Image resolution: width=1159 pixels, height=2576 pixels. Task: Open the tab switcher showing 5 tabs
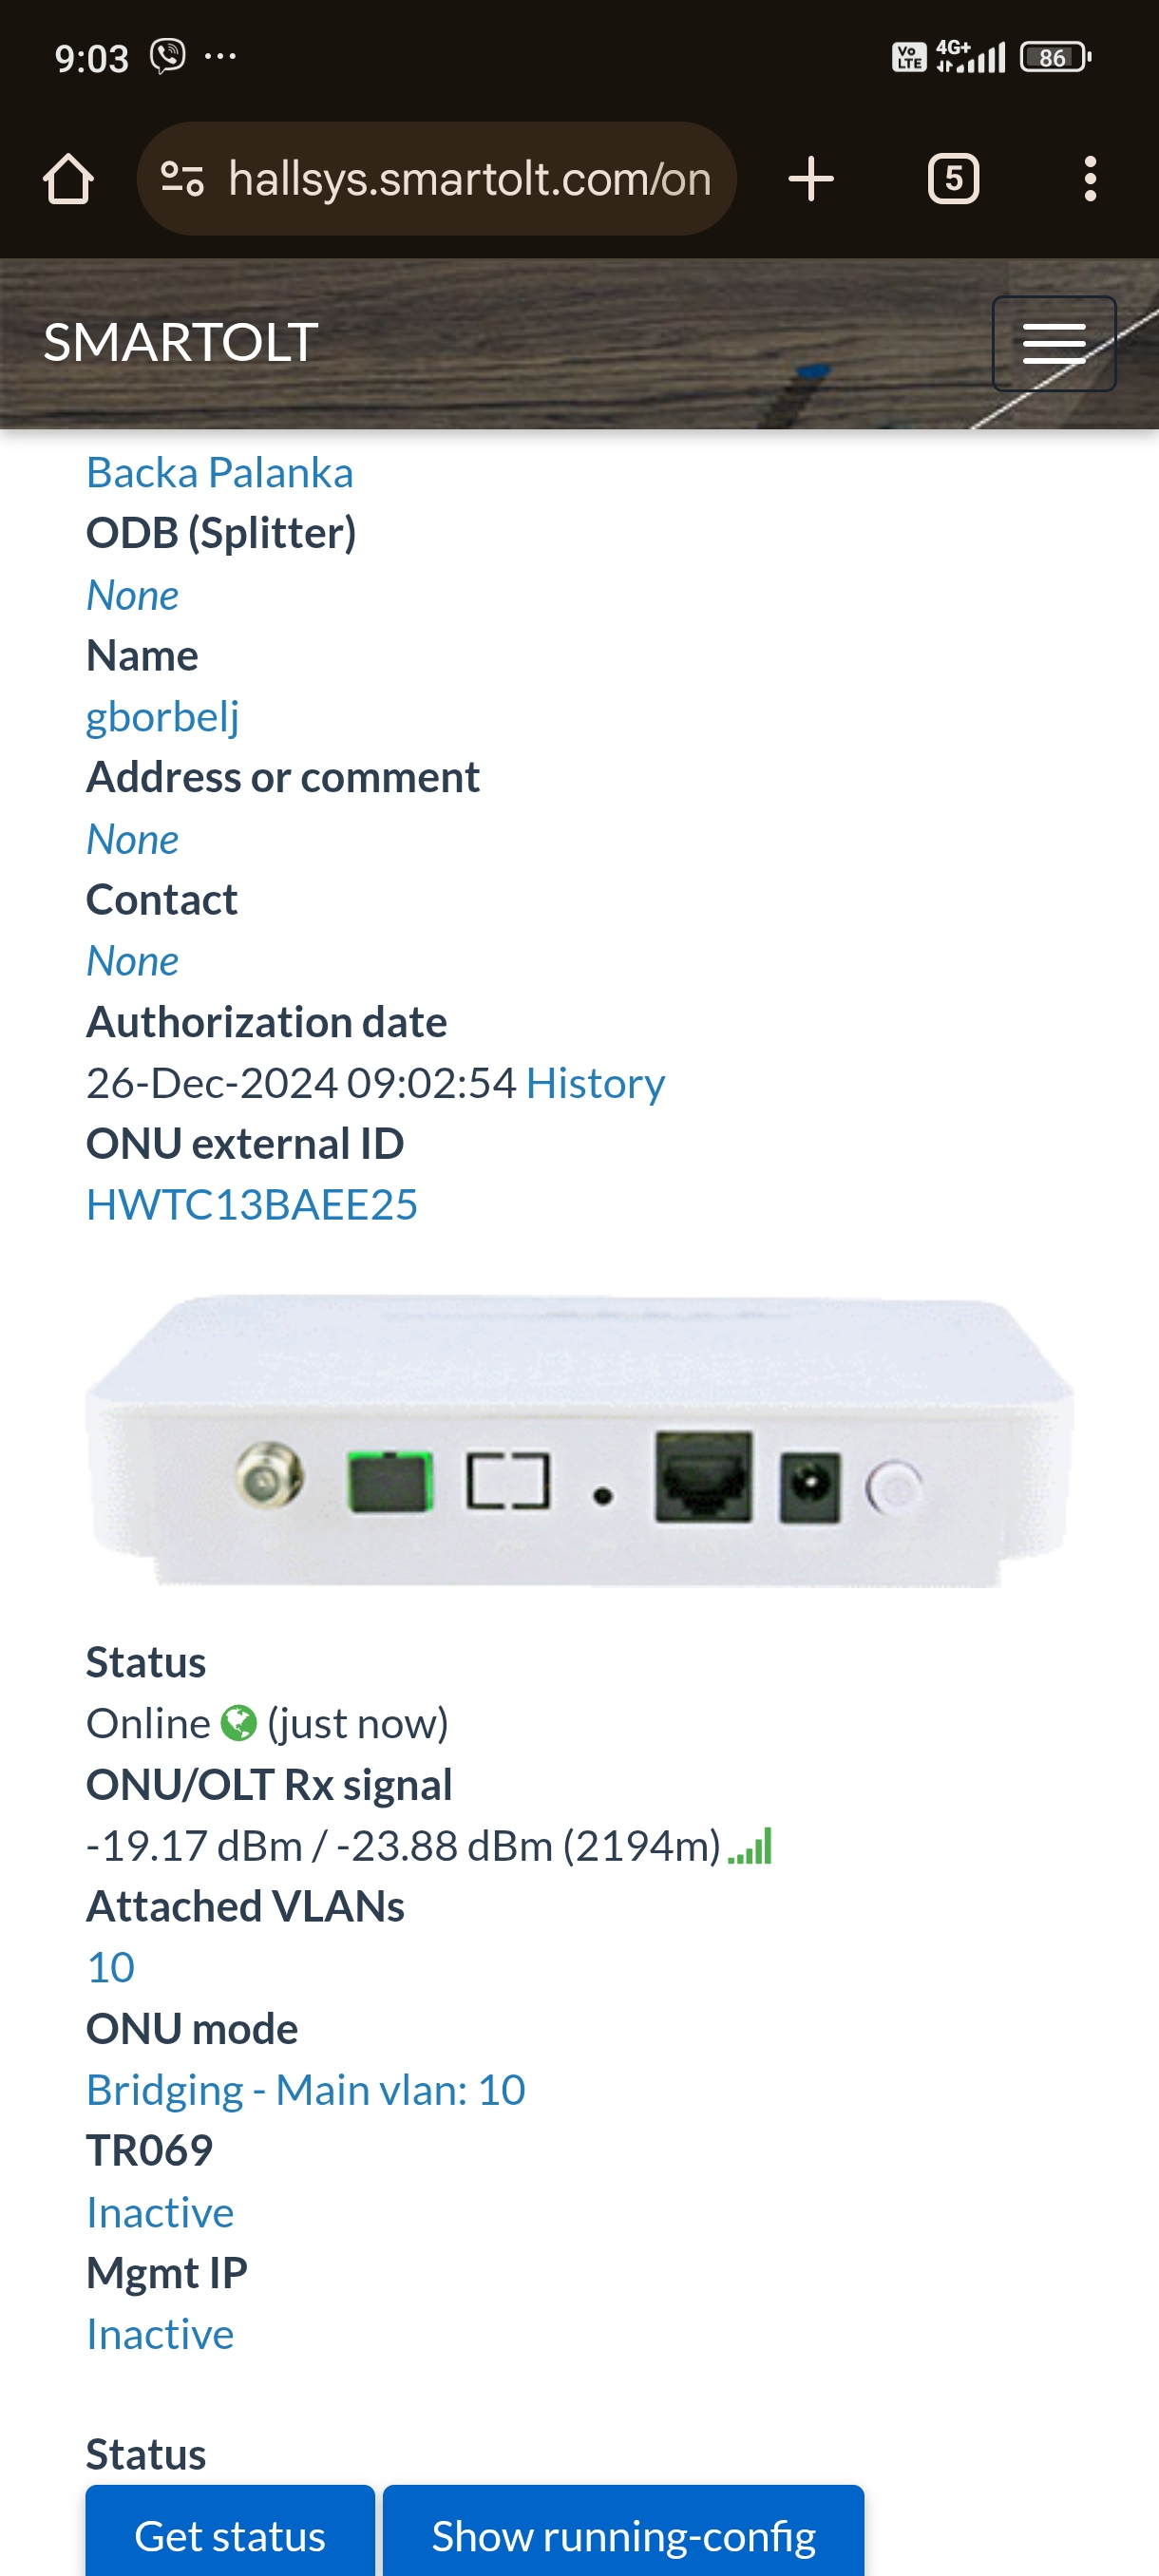[x=953, y=180]
